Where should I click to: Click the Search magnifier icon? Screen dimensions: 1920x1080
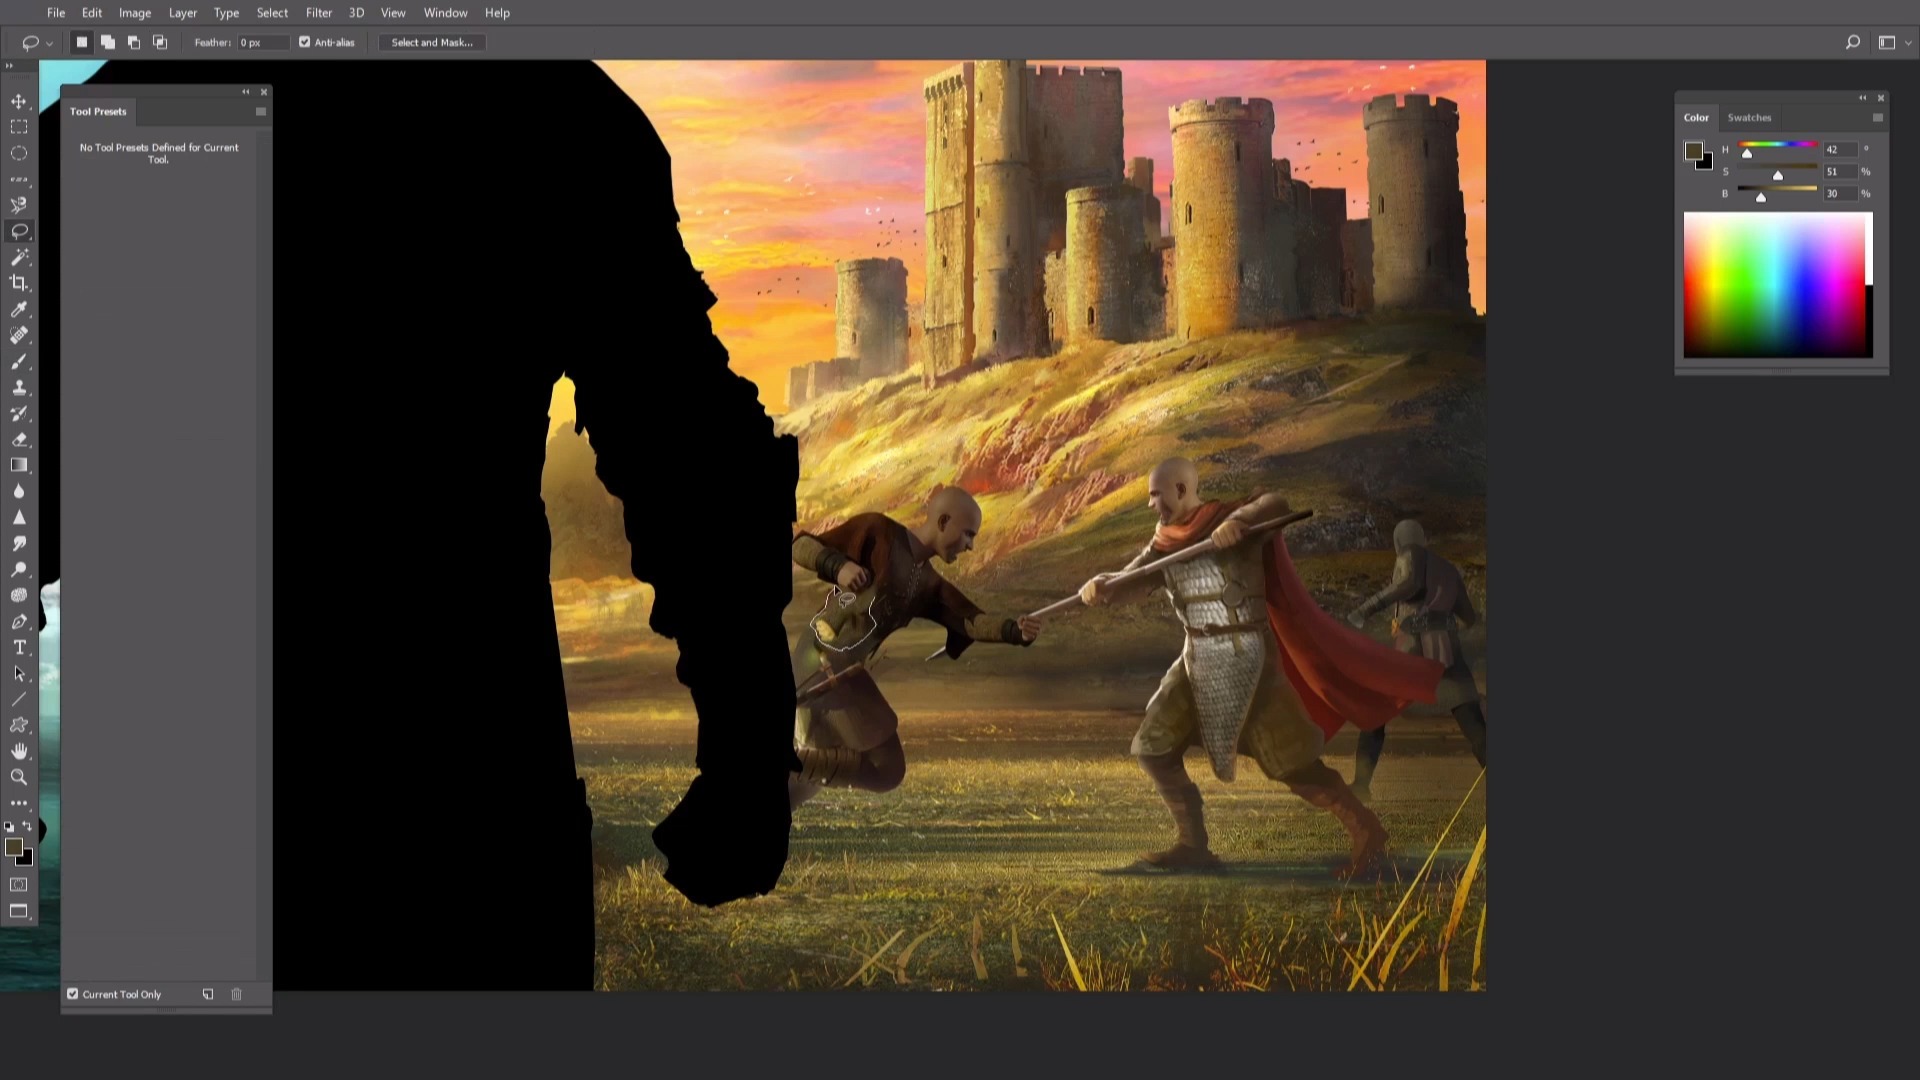pyautogui.click(x=1852, y=42)
